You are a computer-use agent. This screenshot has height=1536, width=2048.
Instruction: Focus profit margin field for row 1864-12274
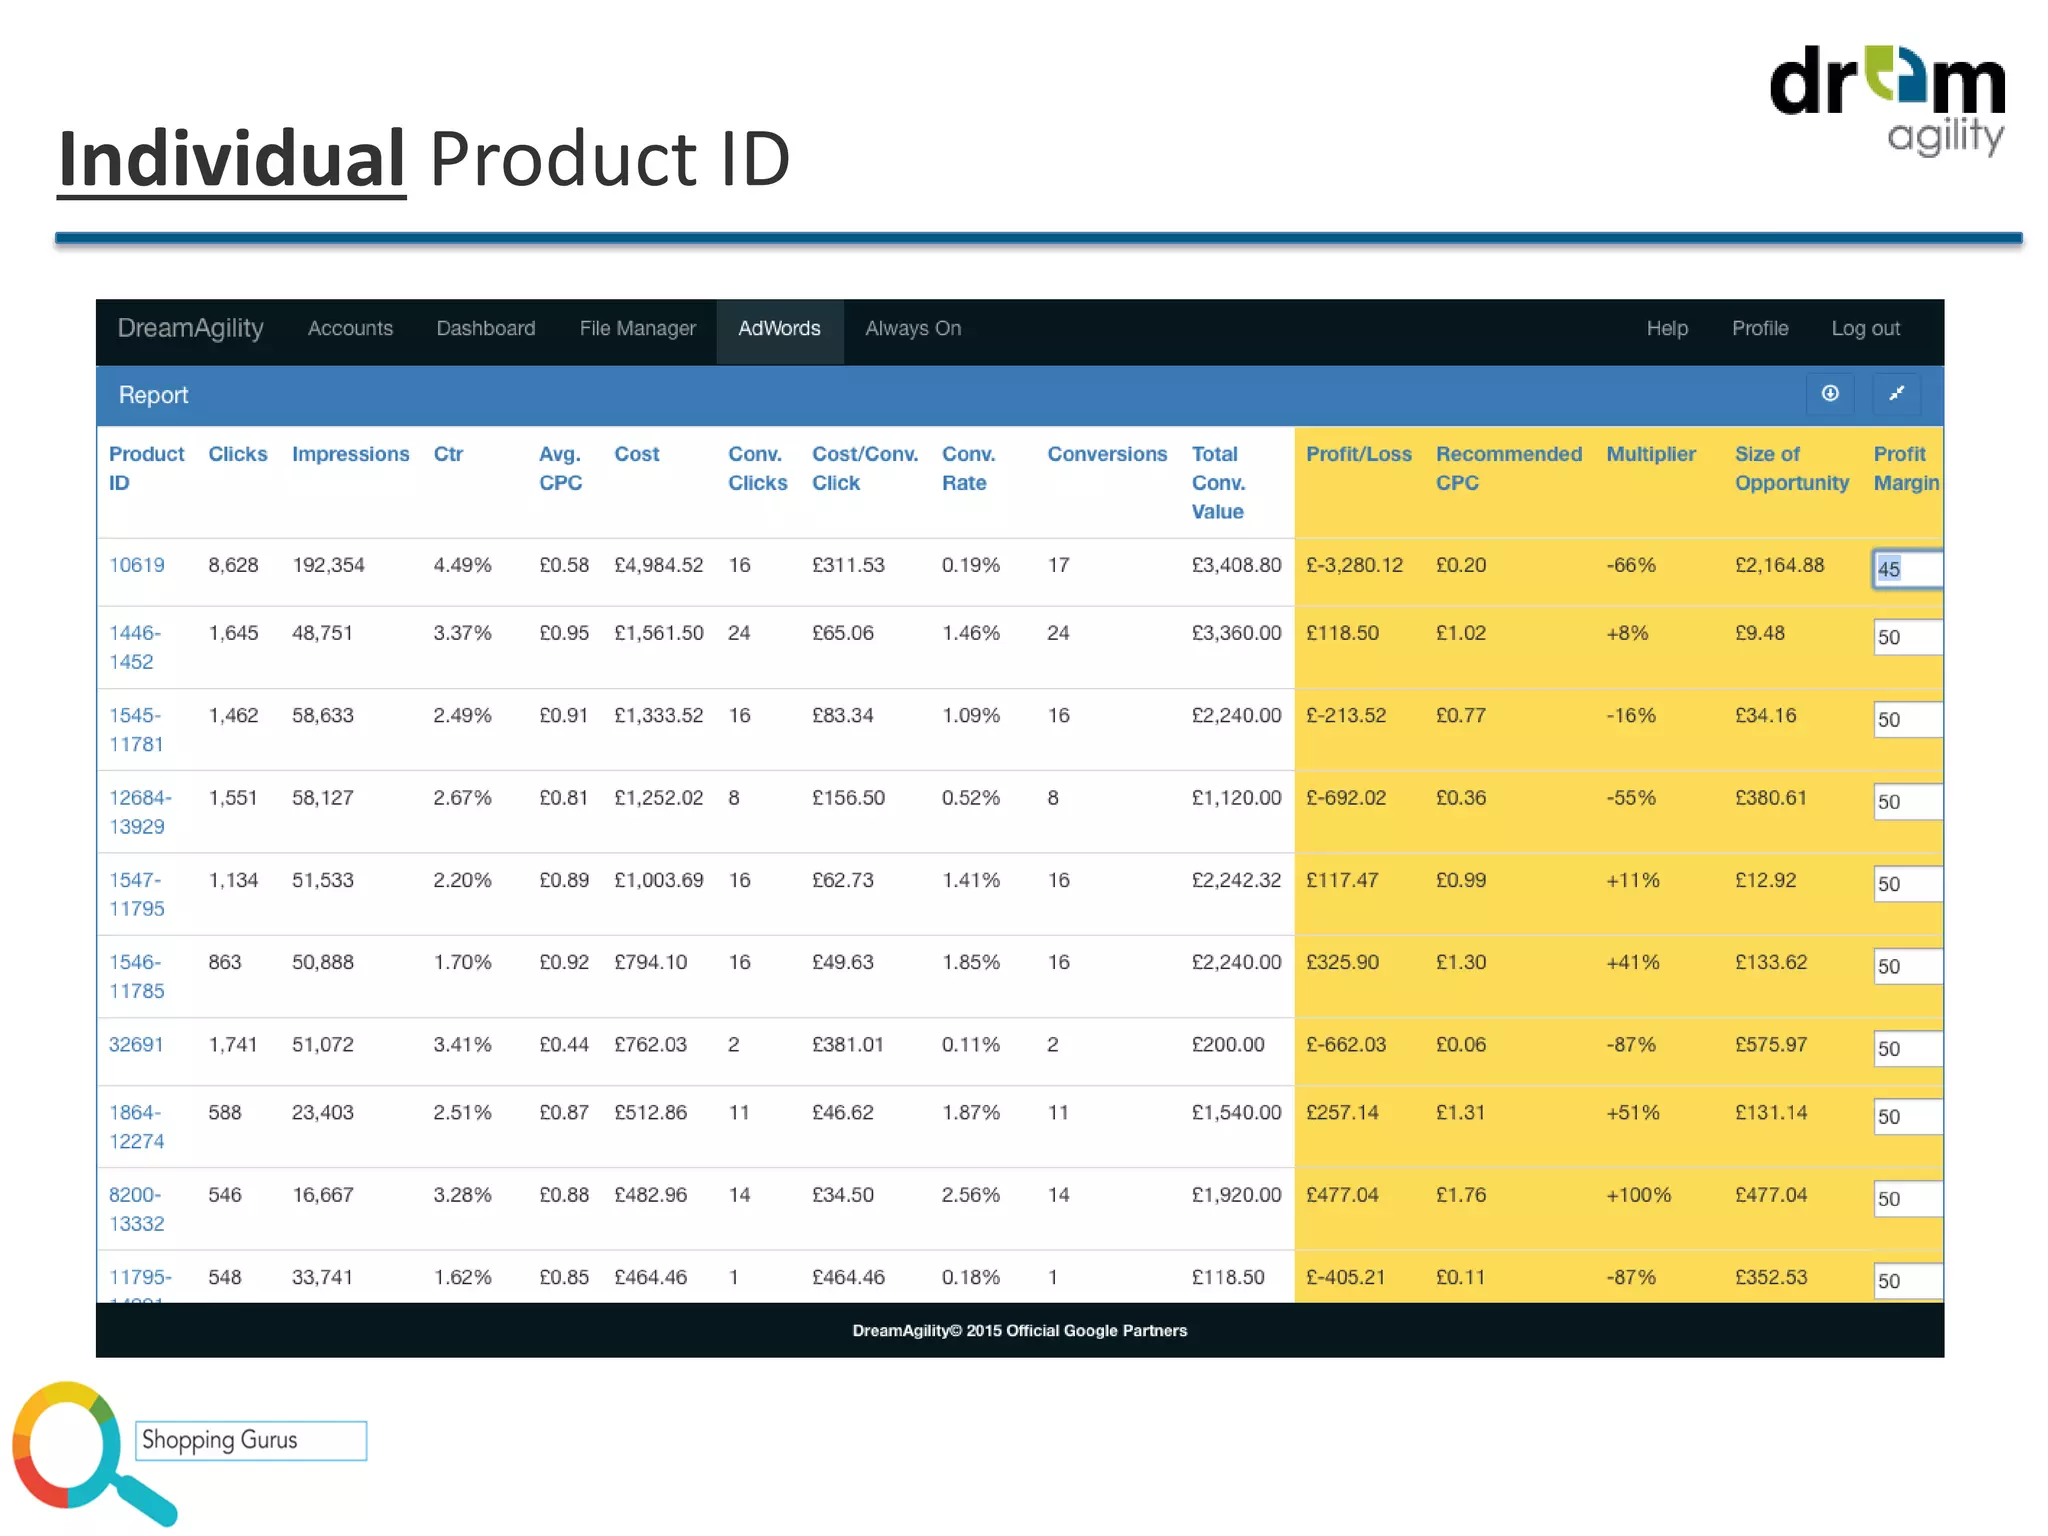[x=1908, y=1116]
